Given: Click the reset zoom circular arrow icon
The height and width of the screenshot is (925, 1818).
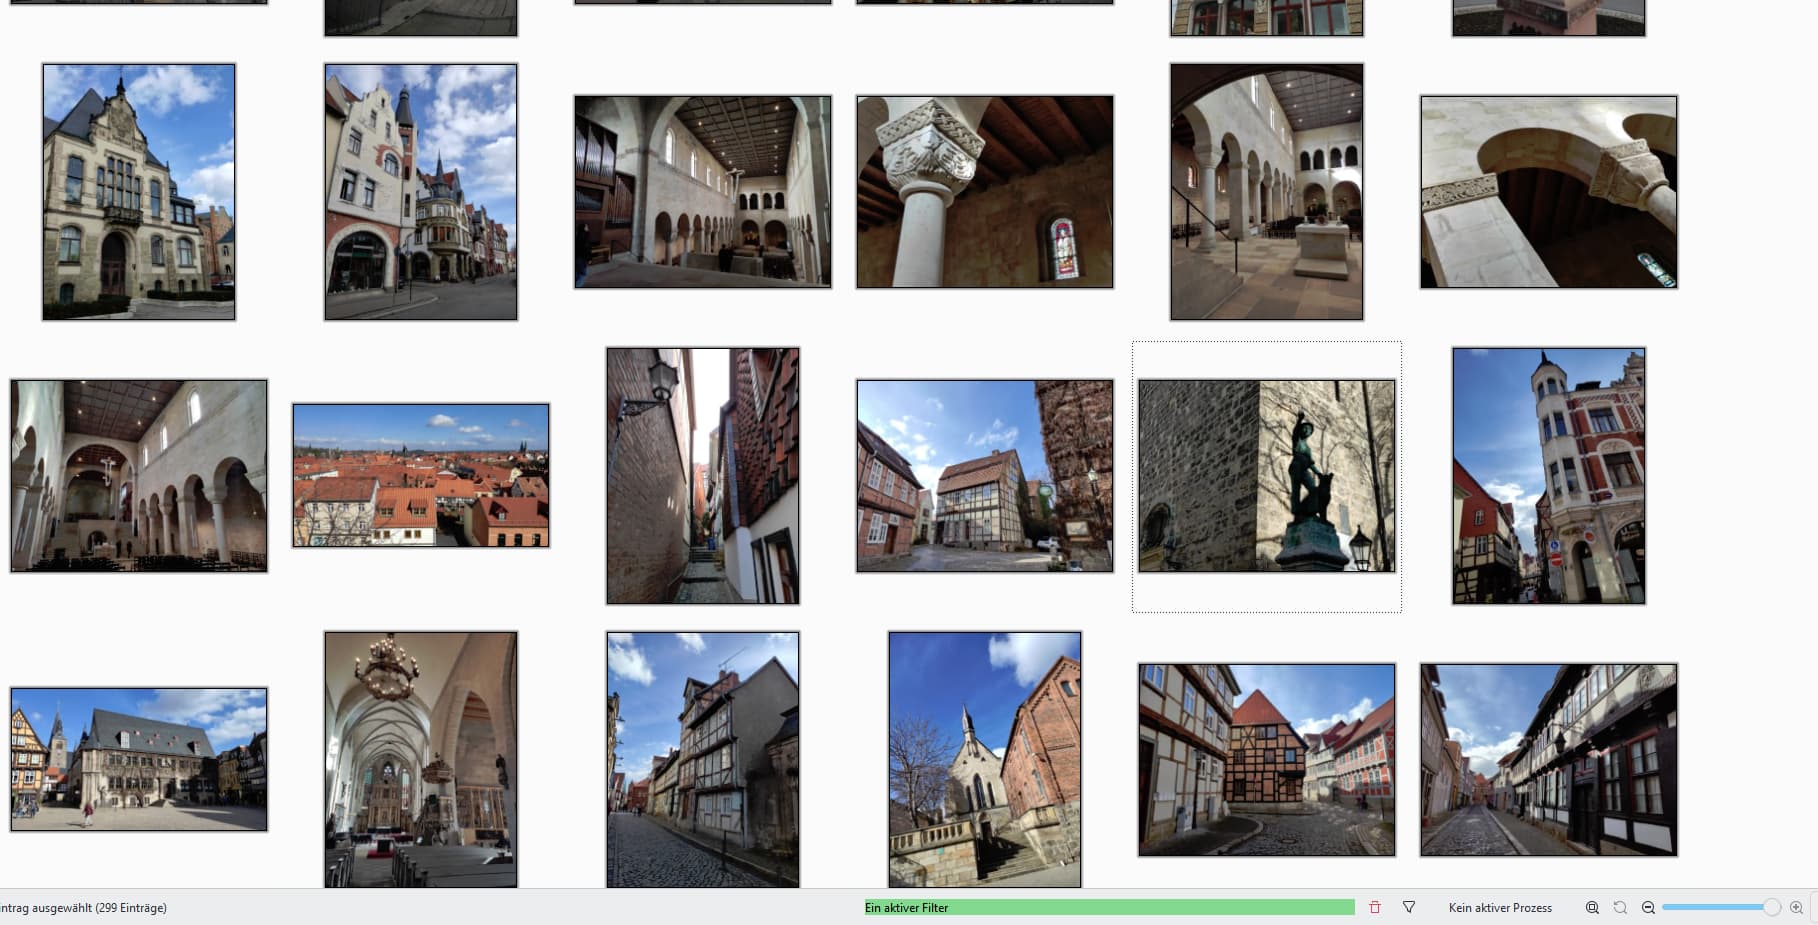Looking at the screenshot, I should pos(1620,907).
